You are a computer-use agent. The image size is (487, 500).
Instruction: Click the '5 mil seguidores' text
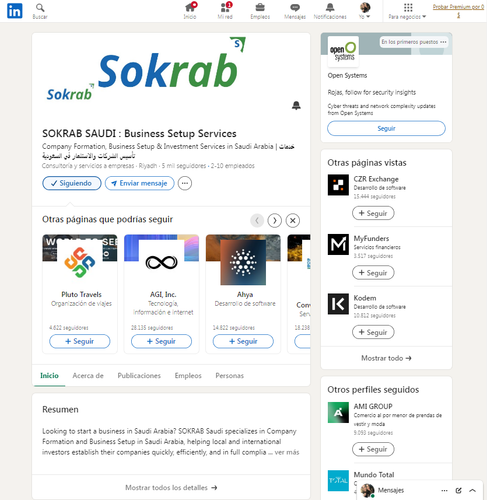pyautogui.click(x=184, y=166)
